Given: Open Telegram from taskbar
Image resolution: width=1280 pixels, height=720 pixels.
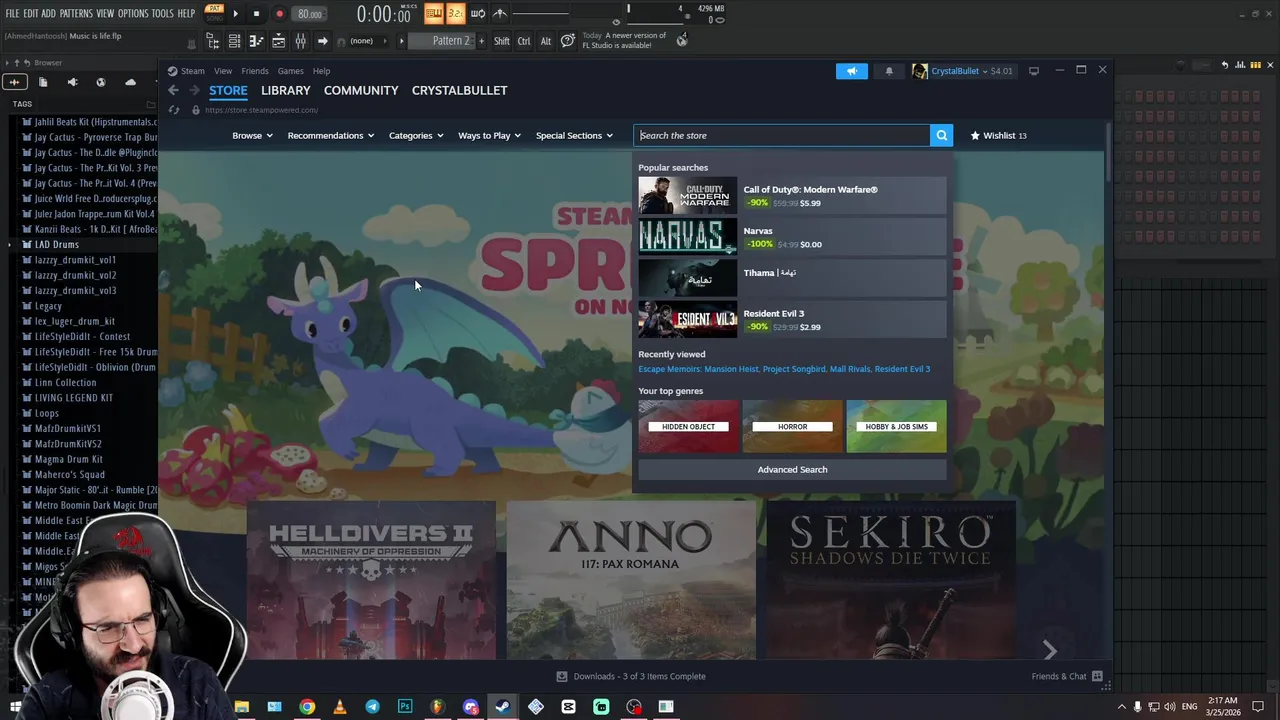Looking at the screenshot, I should (372, 707).
